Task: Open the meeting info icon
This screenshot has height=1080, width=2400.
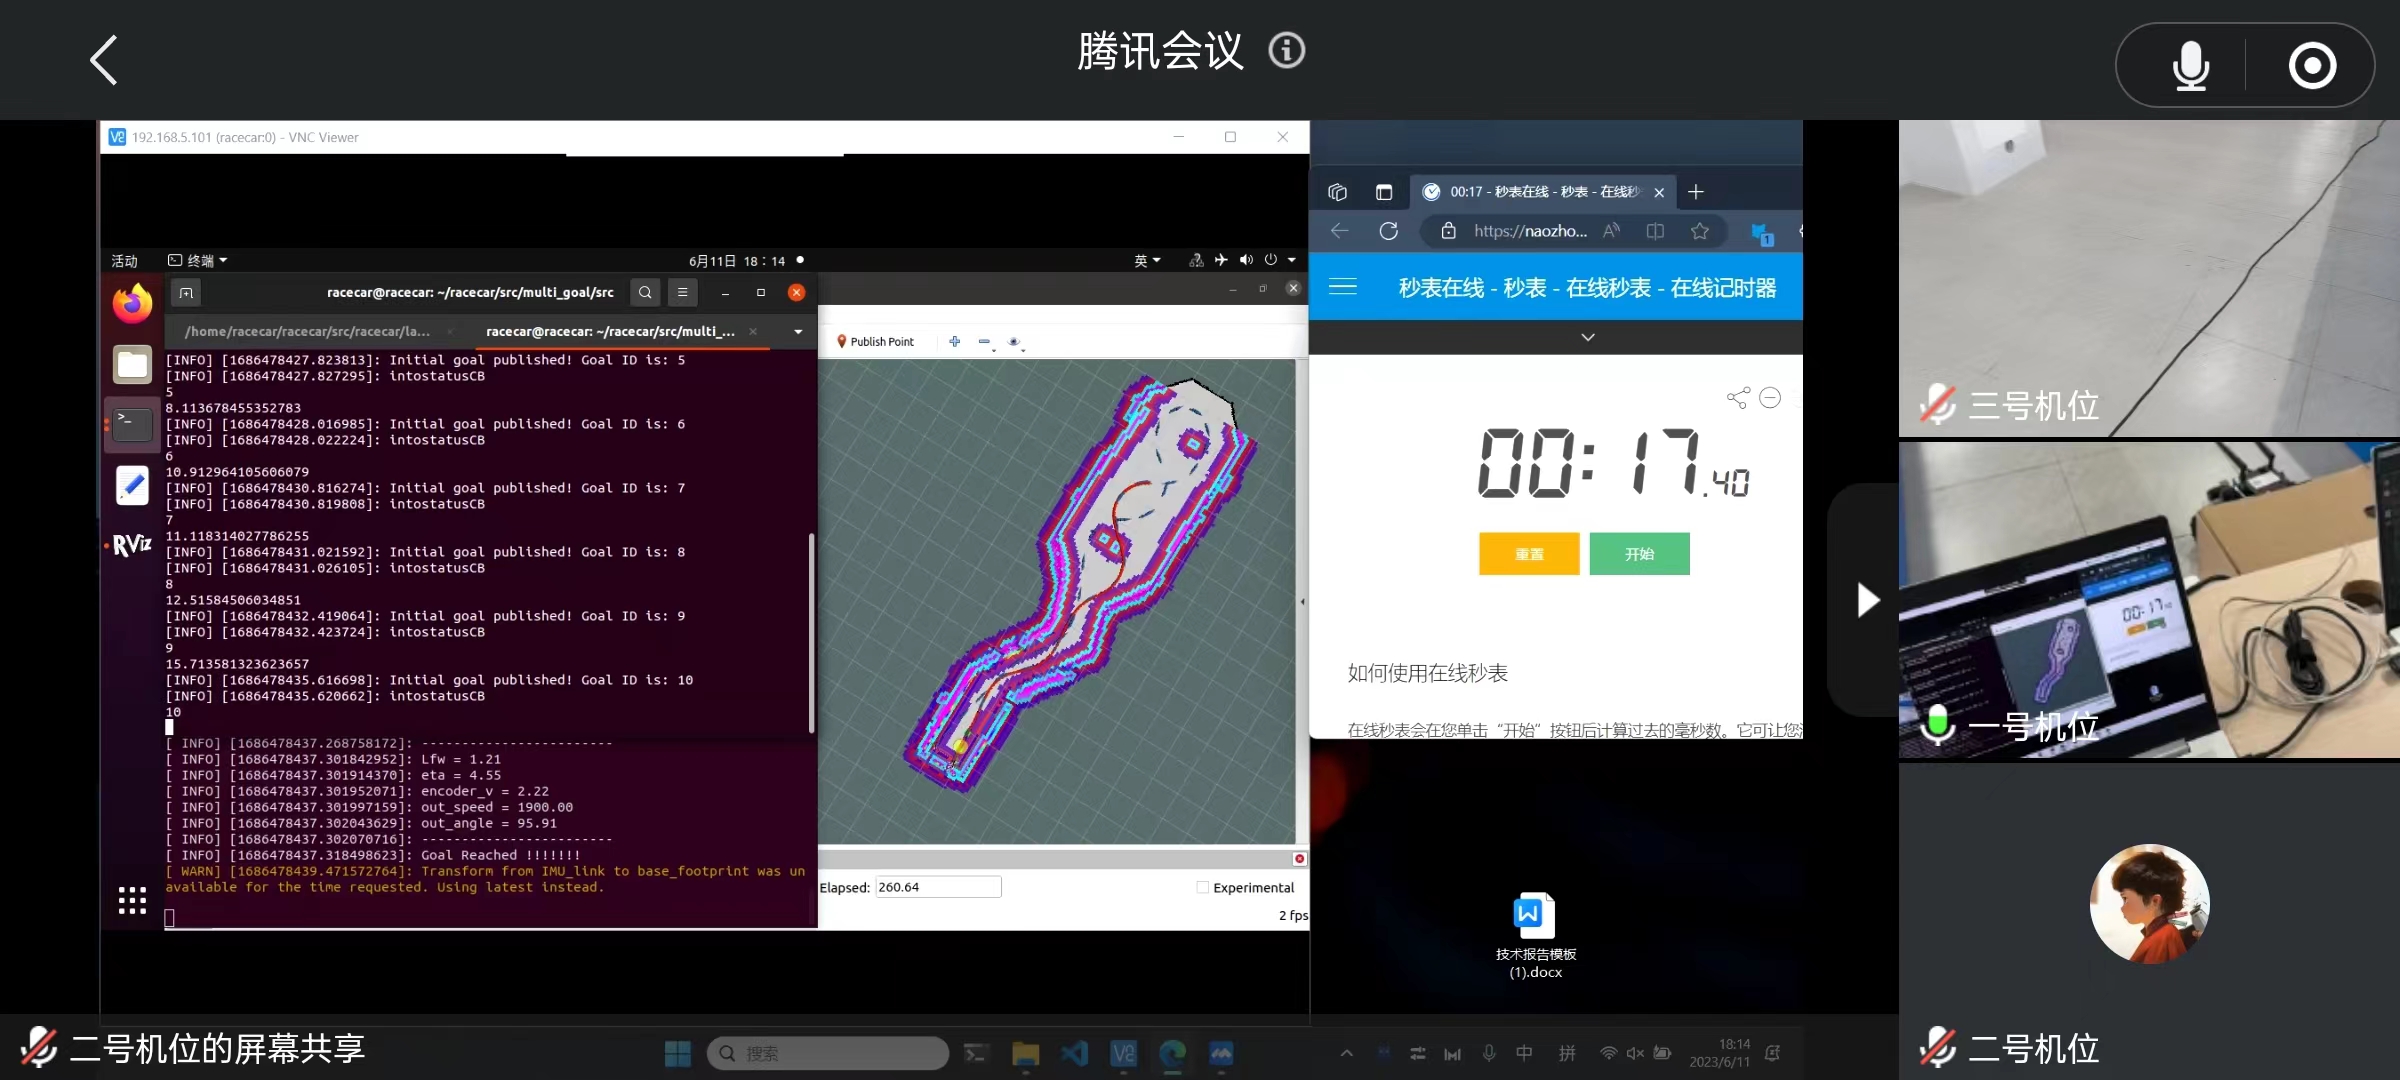Action: 1286,50
